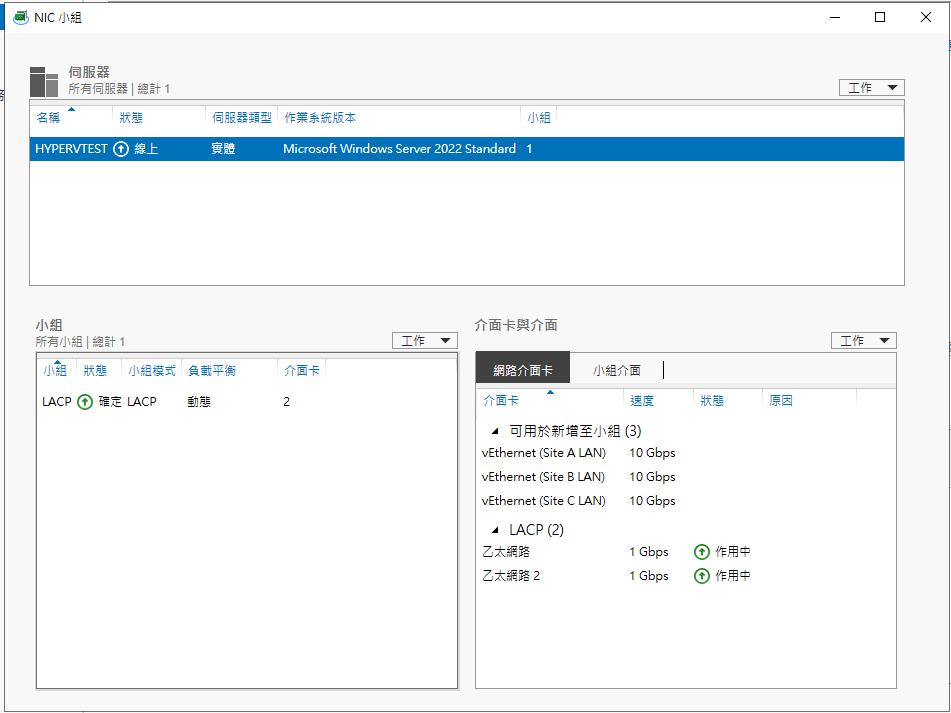Viewport: 951px width, 713px height.
Task: Select the LACP team row
Action: [x=247, y=401]
